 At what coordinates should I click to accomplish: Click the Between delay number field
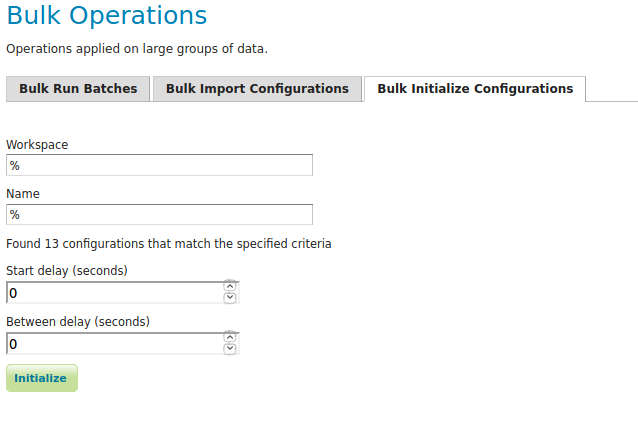coord(114,343)
